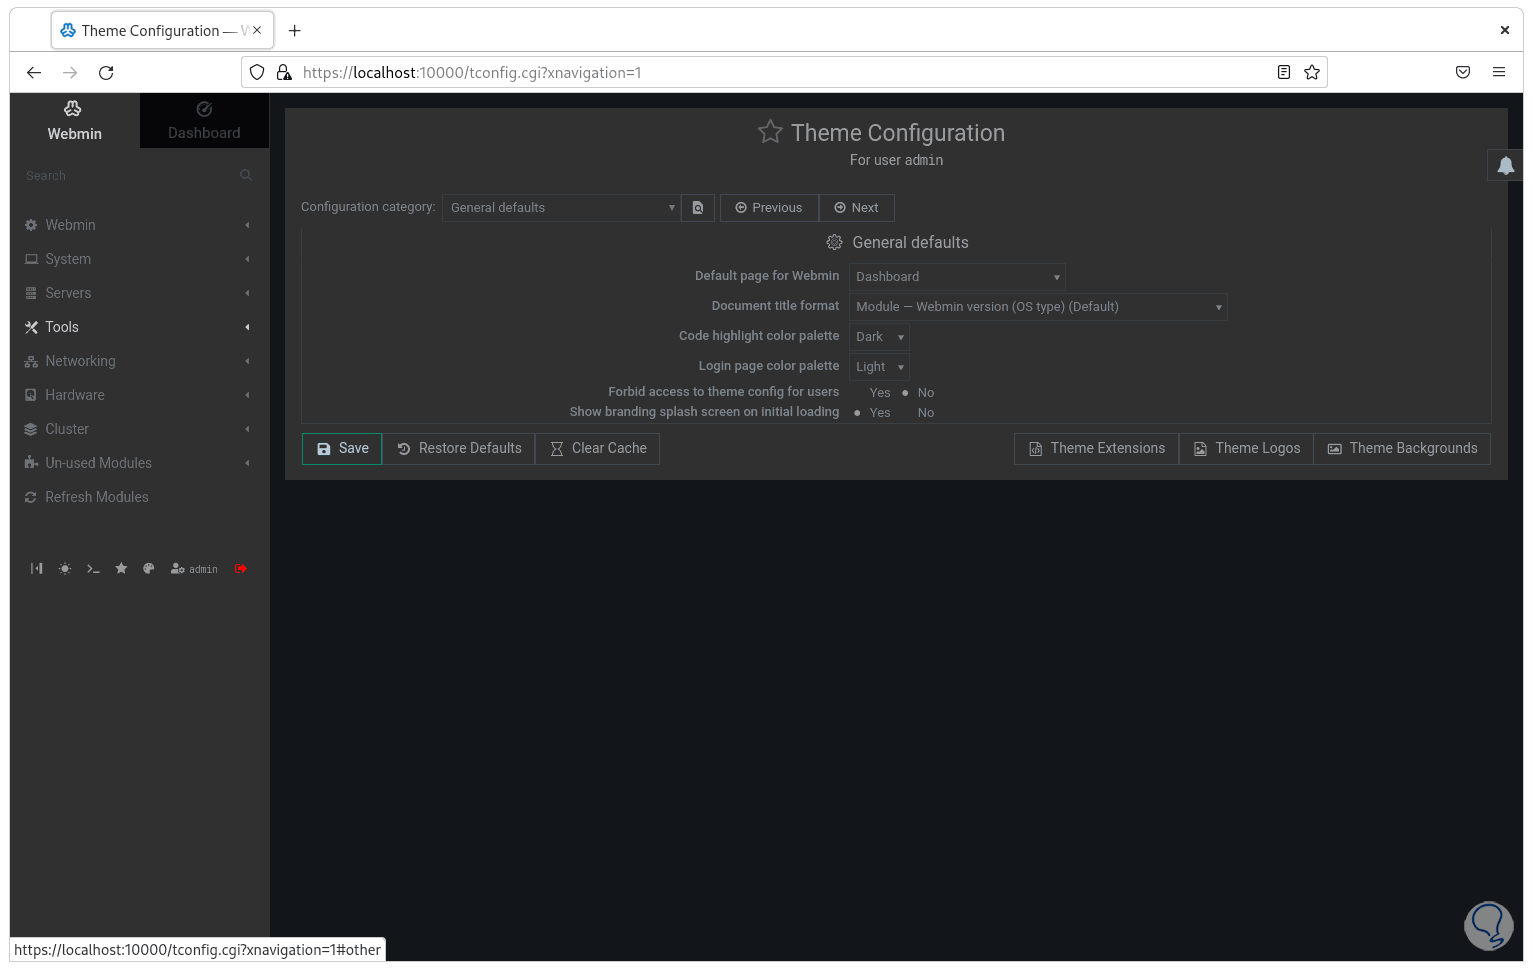
Task: Open favorites star in sidebar footer
Action: point(121,569)
